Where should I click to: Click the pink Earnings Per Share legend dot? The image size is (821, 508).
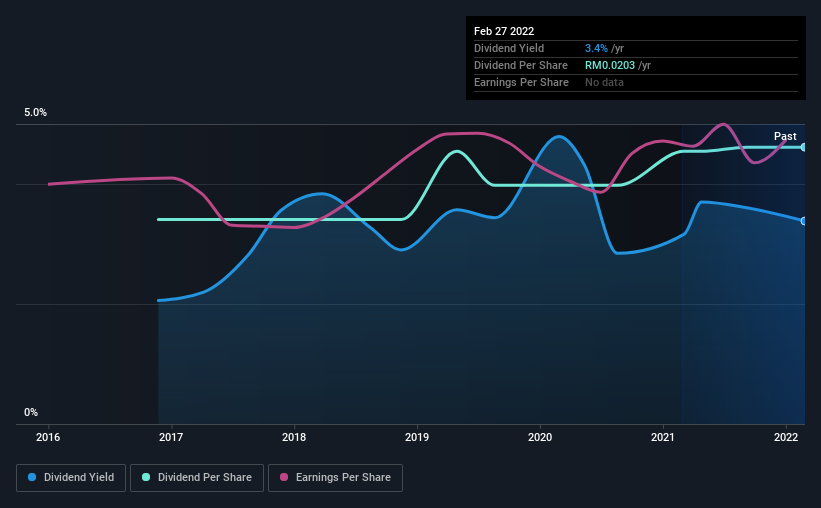pyautogui.click(x=284, y=477)
